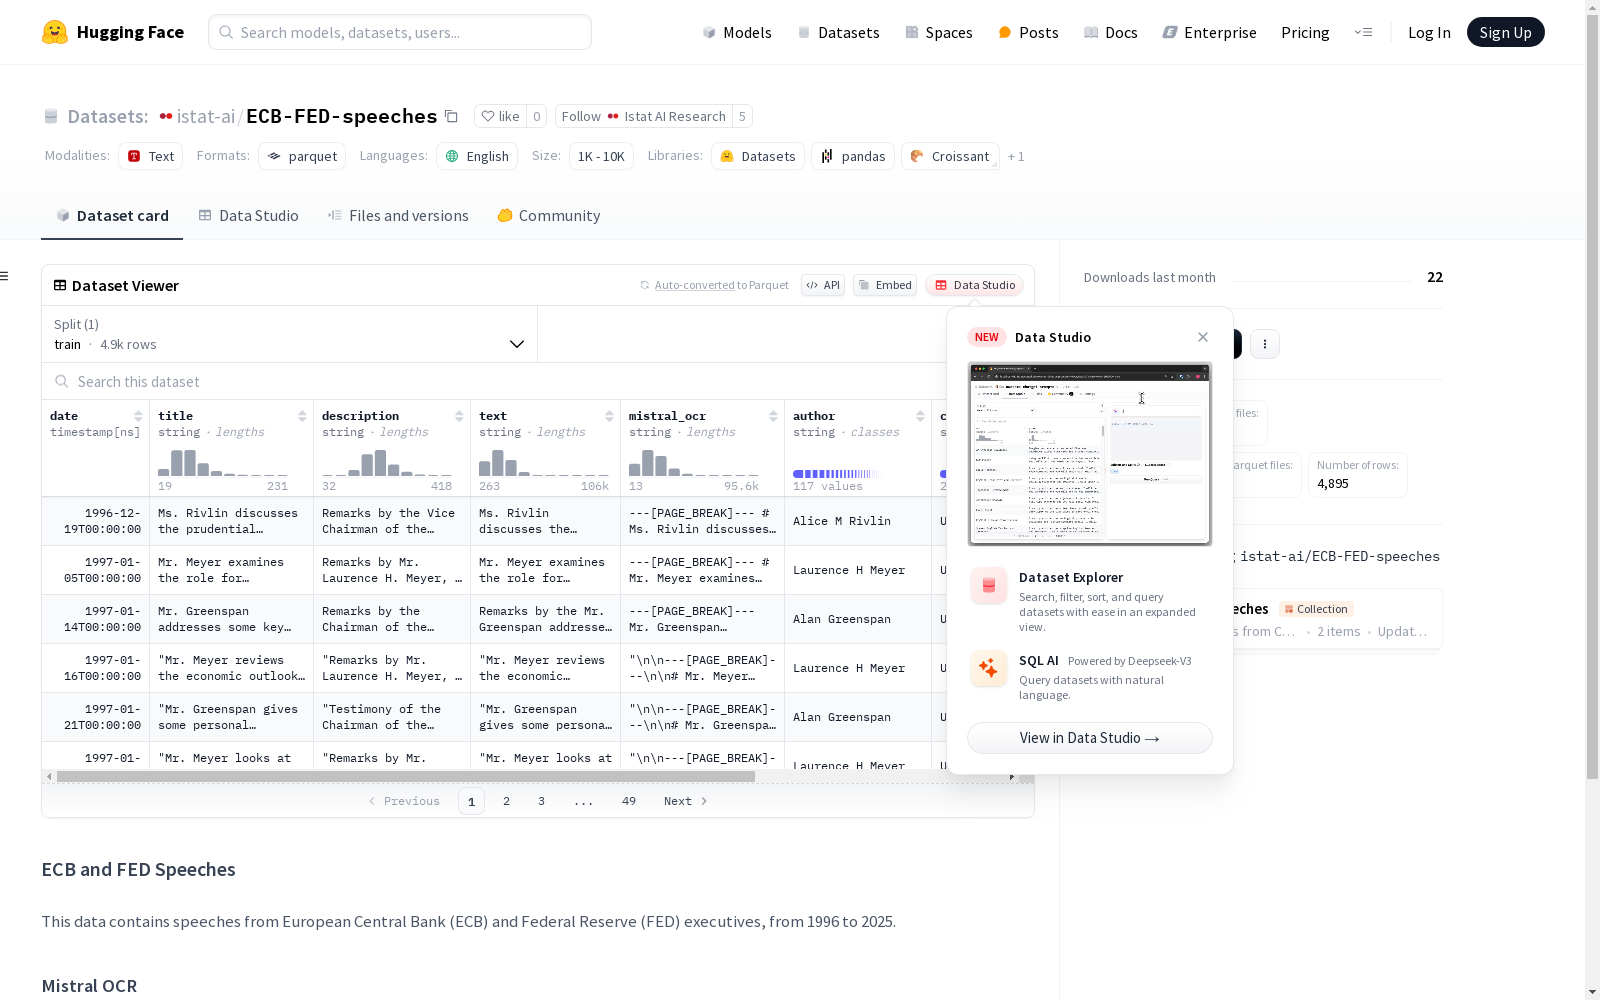Click View in Data Studio
This screenshot has width=1600, height=1000.
coord(1090,738)
